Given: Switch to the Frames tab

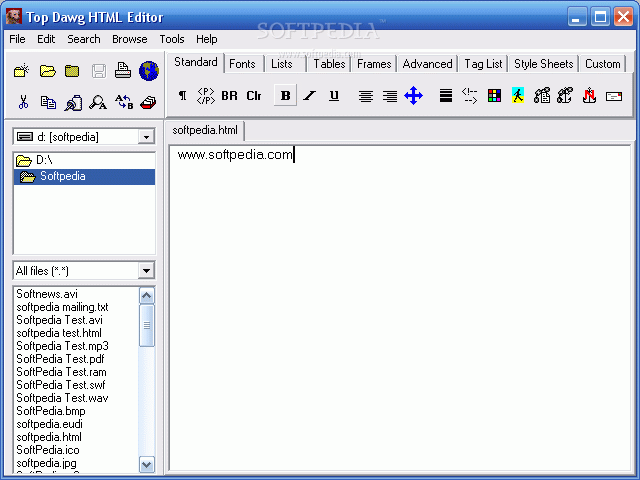Looking at the screenshot, I should [x=374, y=64].
